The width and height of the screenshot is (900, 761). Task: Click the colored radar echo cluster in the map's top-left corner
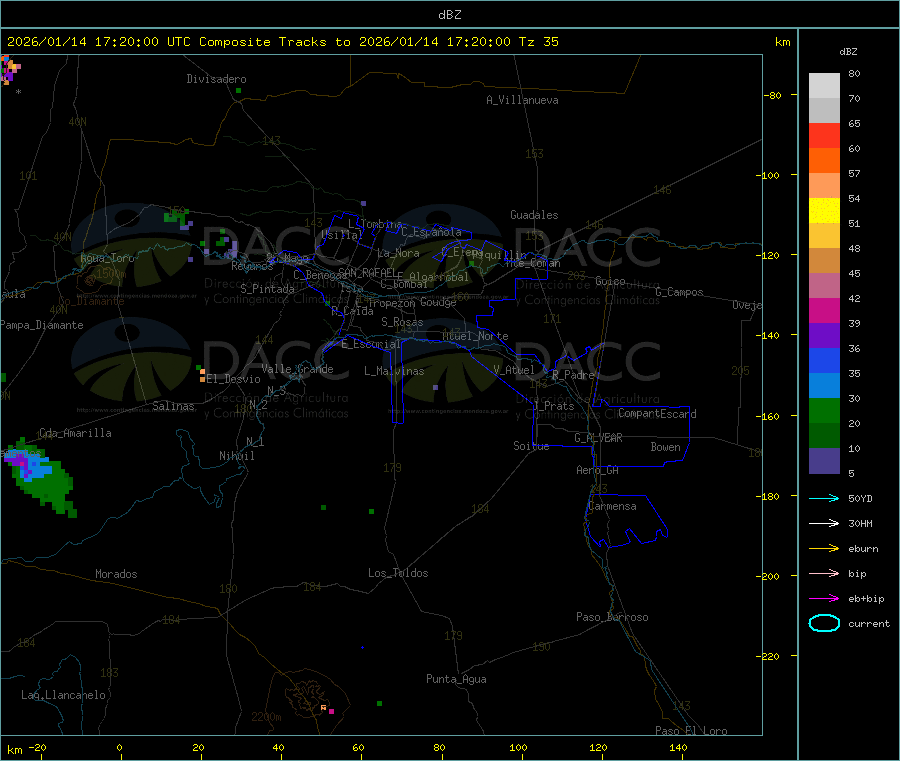click(10, 69)
